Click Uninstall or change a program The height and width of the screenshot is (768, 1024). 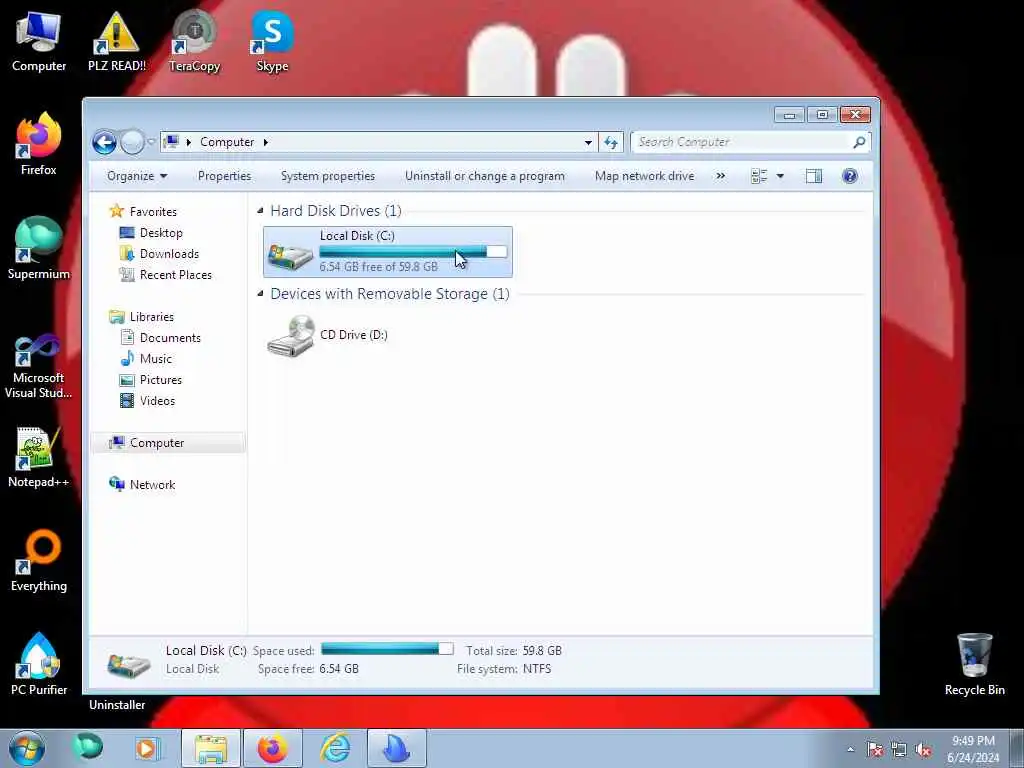[x=485, y=176]
